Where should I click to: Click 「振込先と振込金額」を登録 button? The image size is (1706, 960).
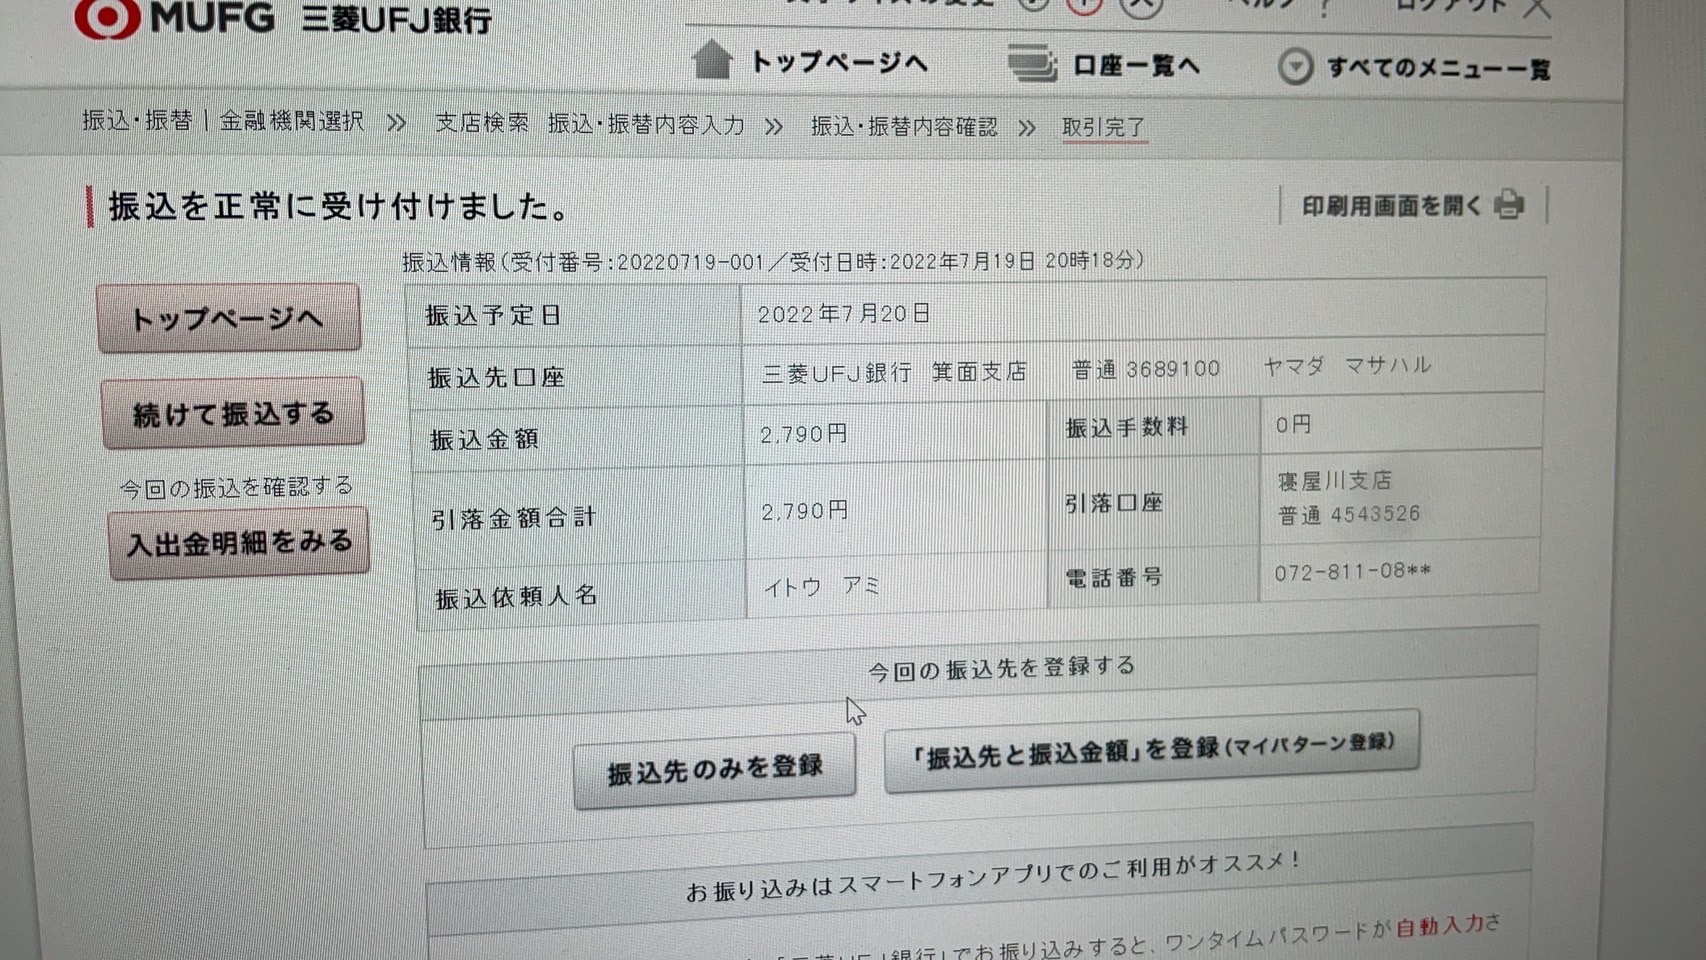(x=1151, y=750)
